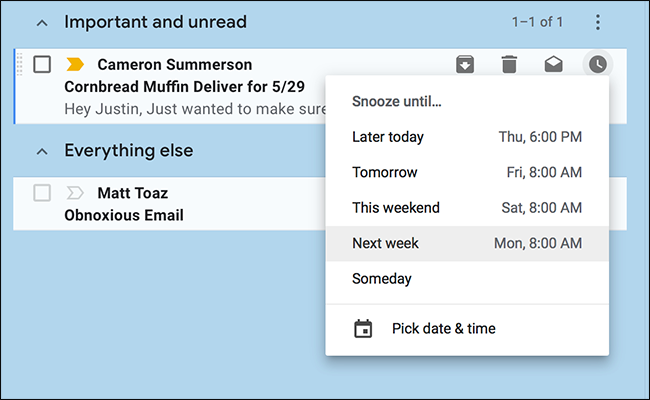Click the archive icon on Cameron's email
The image size is (650, 400).
(x=465, y=64)
